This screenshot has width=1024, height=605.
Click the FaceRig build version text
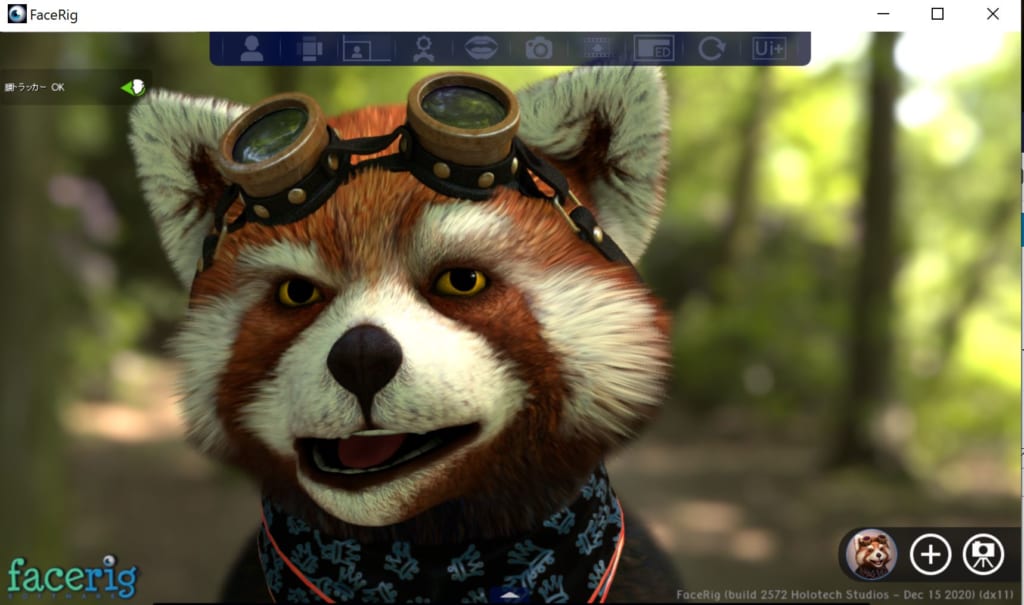pos(845,595)
